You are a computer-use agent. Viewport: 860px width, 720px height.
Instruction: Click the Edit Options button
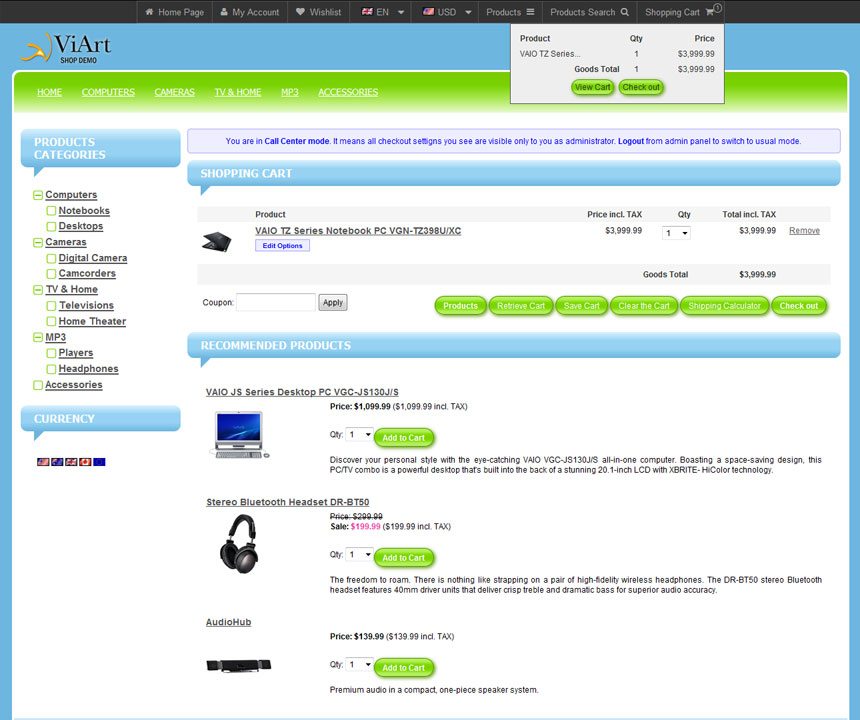282,246
